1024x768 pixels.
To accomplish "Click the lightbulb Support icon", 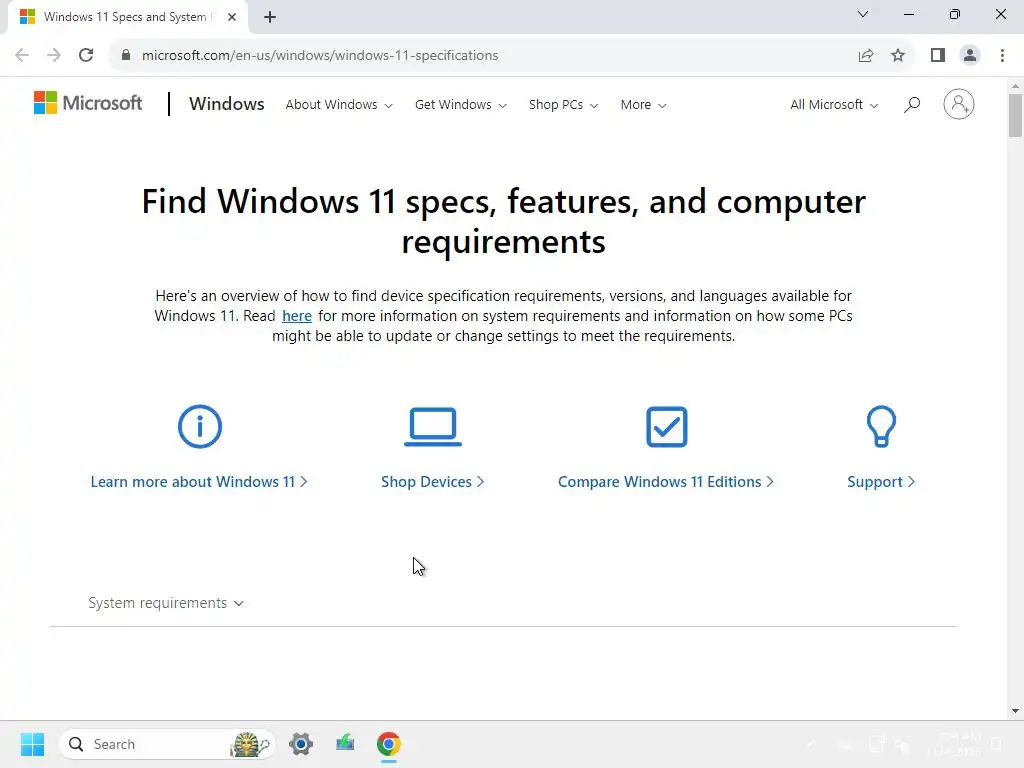I will [x=880, y=426].
